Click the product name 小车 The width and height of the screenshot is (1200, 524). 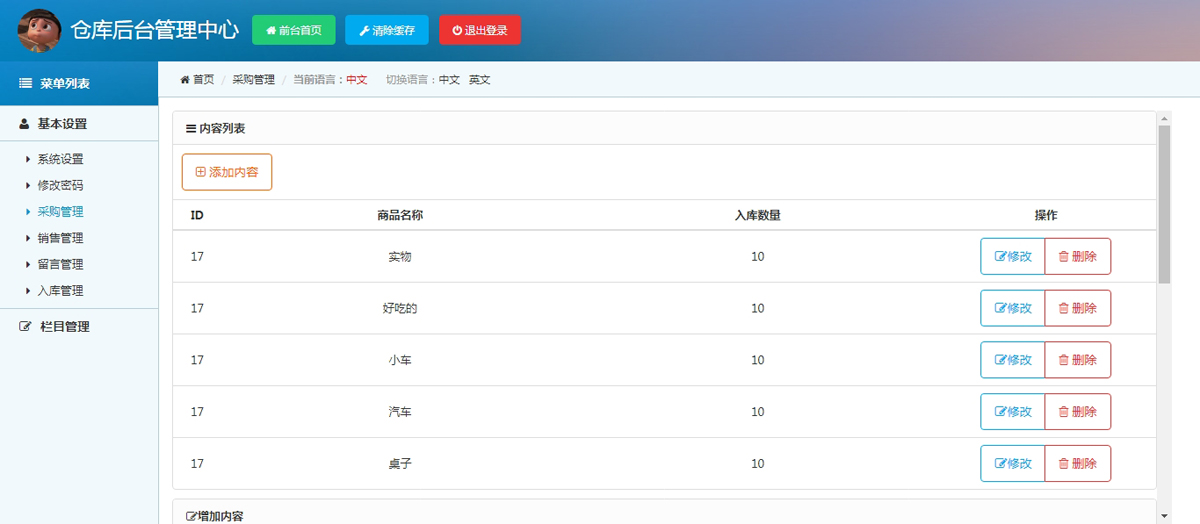pos(400,361)
